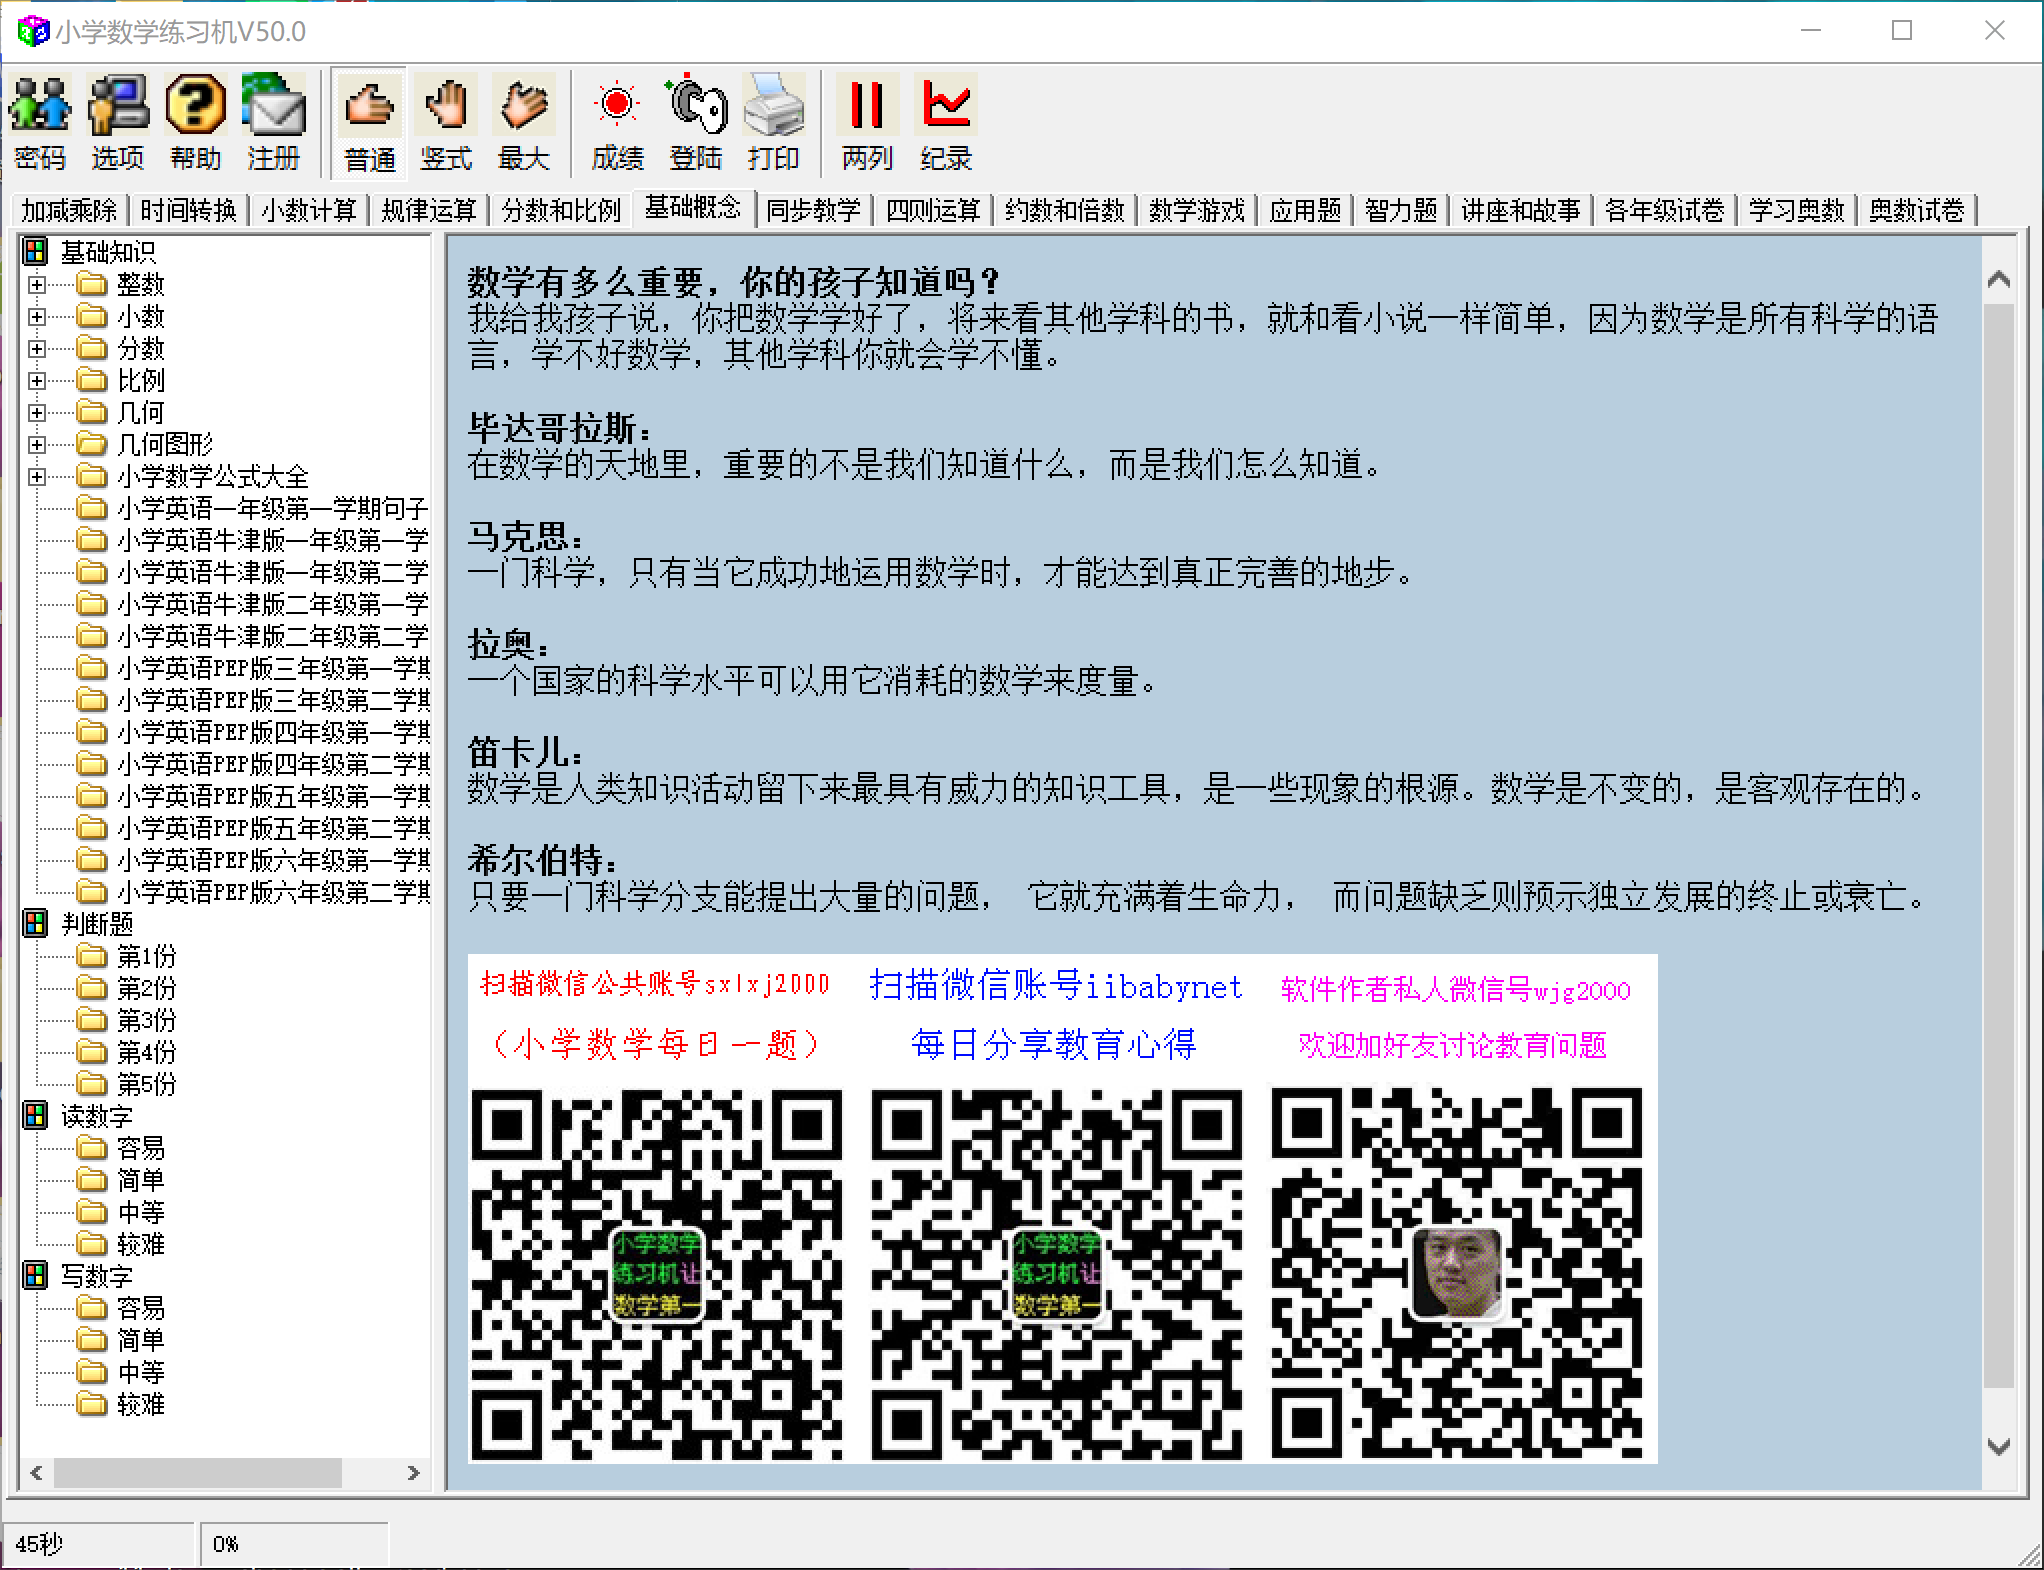Click folder icon beside 小学英语一年级第一学期句子
The image size is (2044, 1570).
point(92,508)
